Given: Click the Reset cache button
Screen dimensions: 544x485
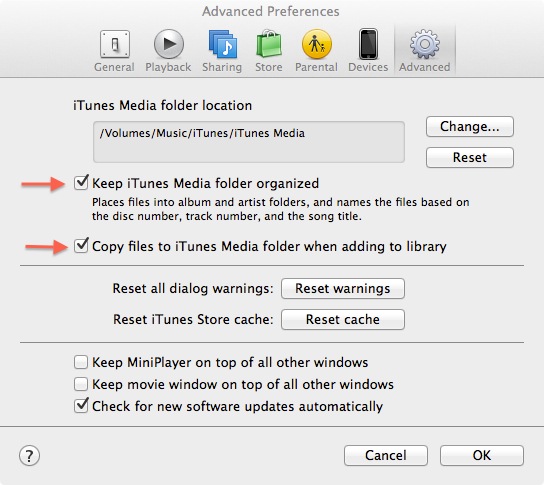Looking at the screenshot, I should click(343, 319).
